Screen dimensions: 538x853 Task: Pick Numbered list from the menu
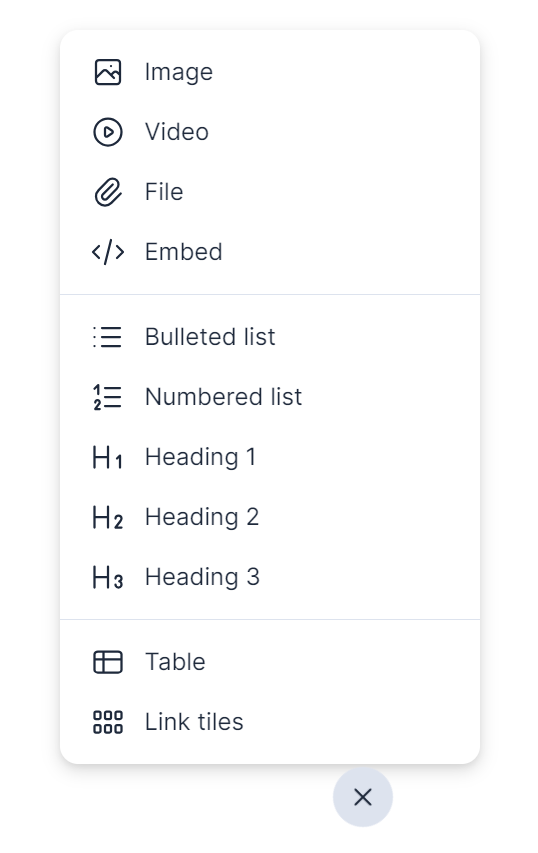(270, 397)
